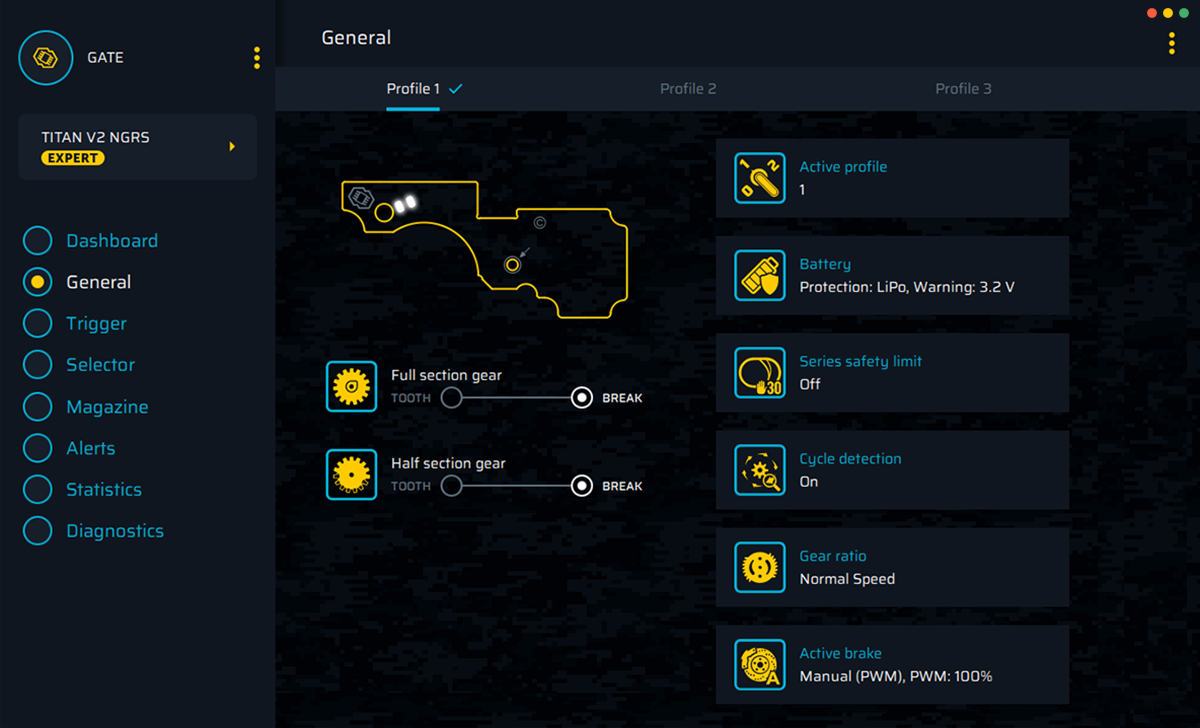Open the Trigger settings page
The image size is (1200, 728).
[96, 323]
